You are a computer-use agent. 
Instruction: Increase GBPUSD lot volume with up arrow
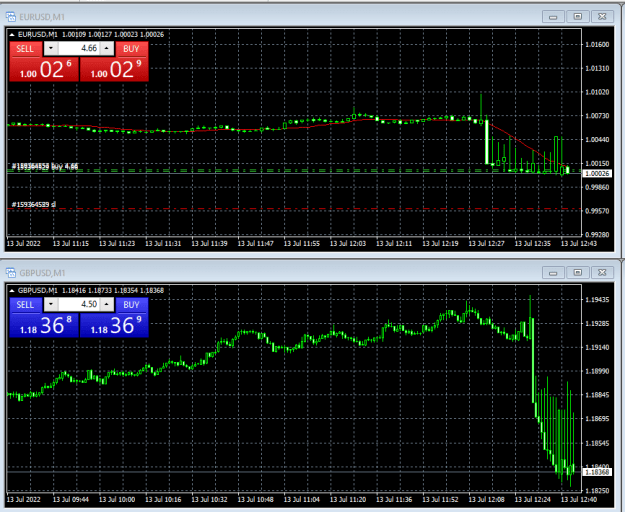pyautogui.click(x=107, y=305)
